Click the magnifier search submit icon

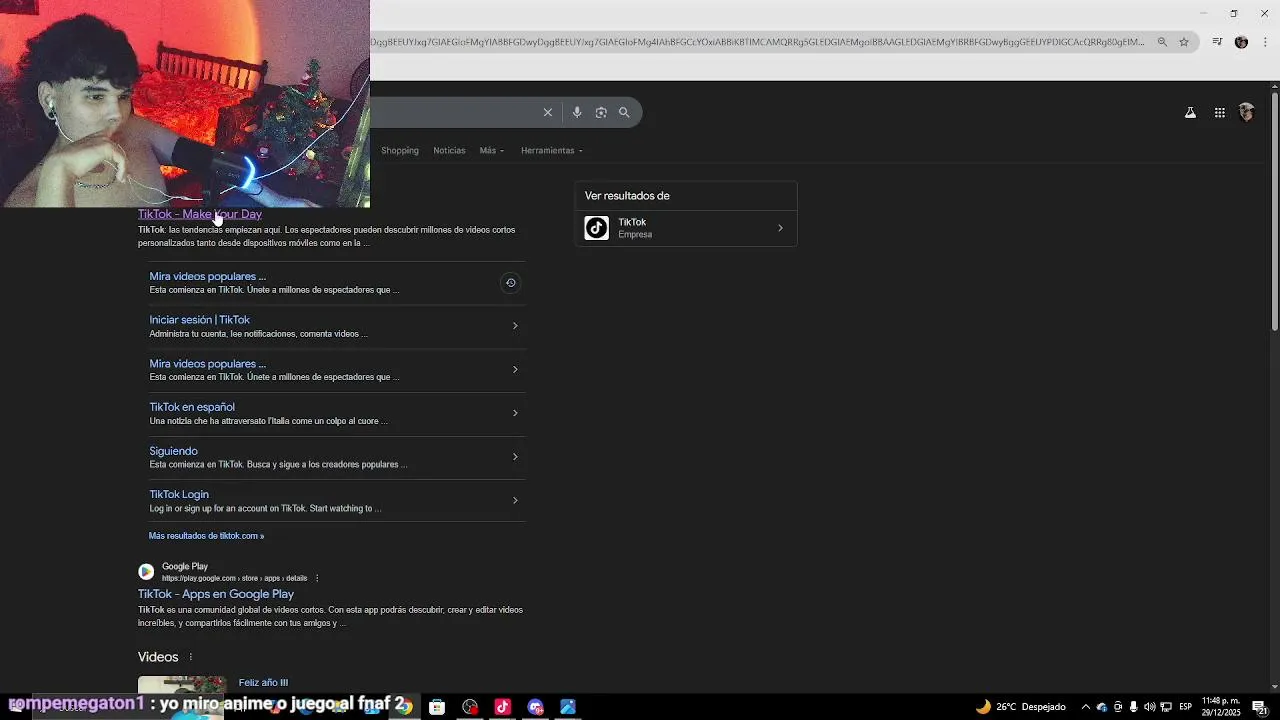click(x=624, y=113)
